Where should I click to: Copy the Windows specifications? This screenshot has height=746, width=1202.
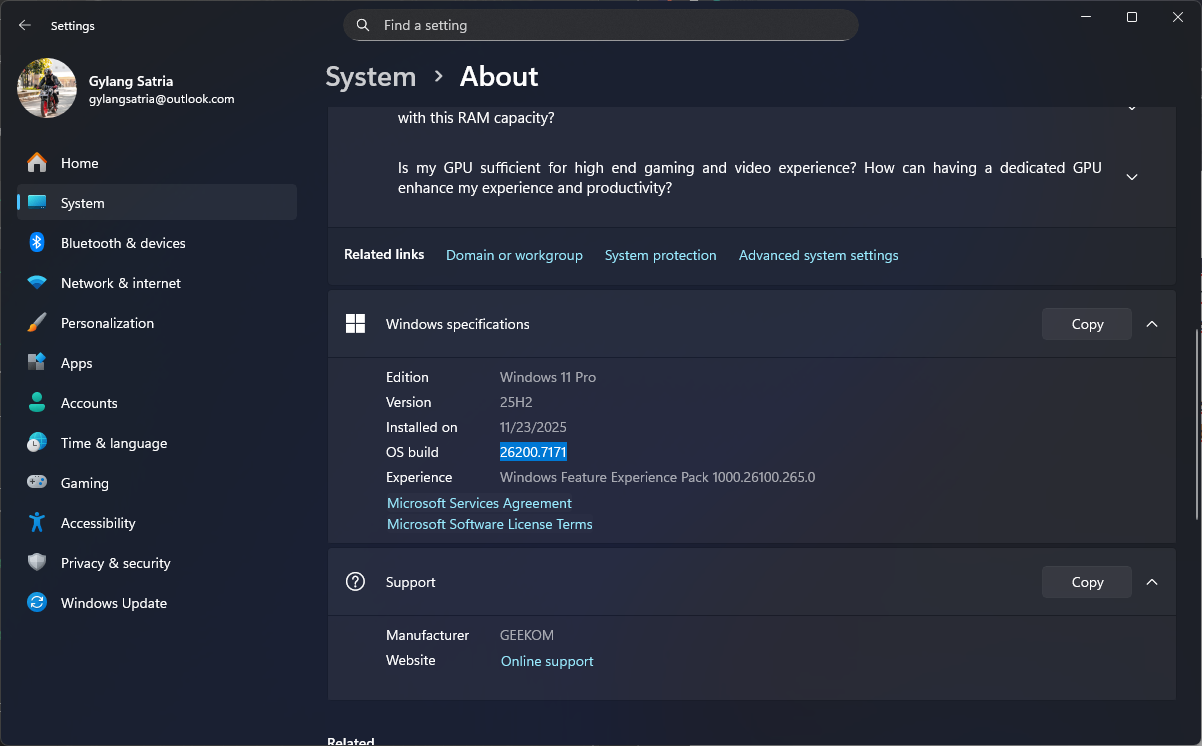(x=1086, y=324)
